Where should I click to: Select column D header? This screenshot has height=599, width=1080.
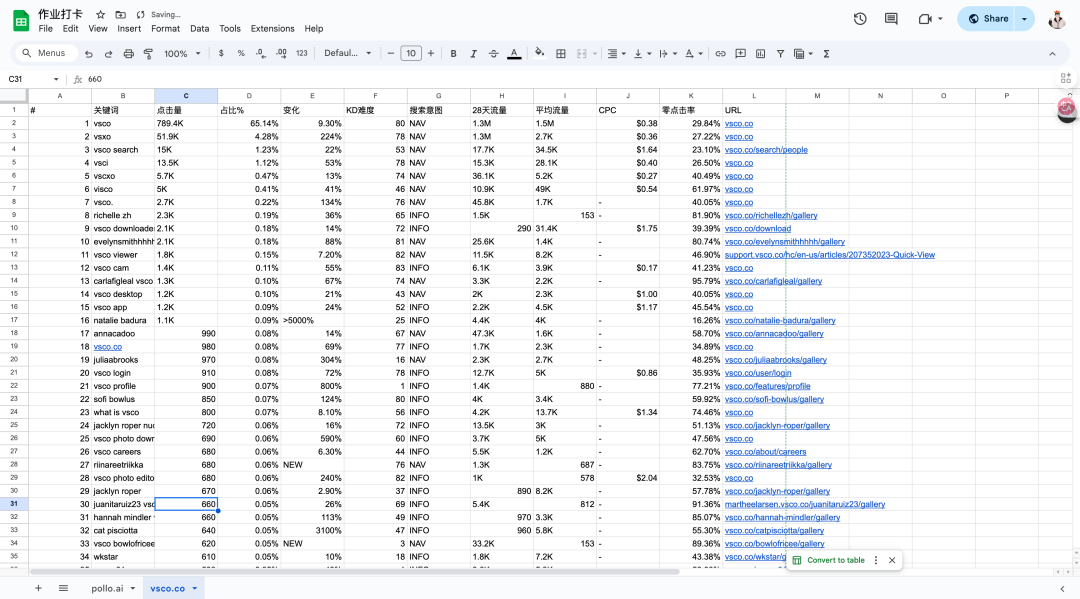(249, 96)
